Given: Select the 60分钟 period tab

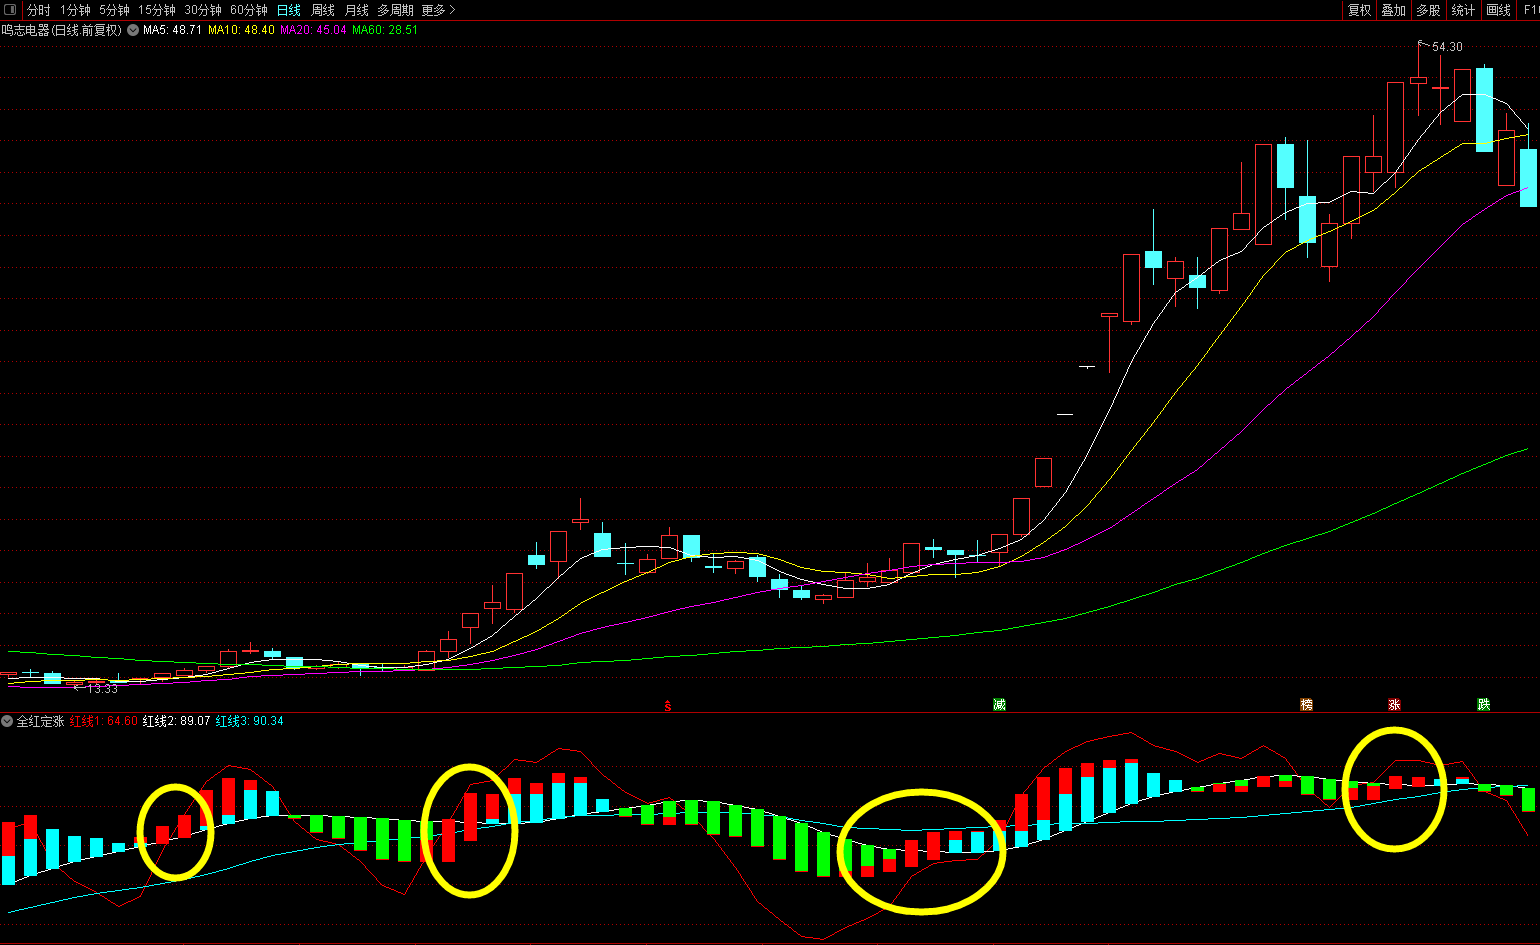Looking at the screenshot, I should 249,10.
